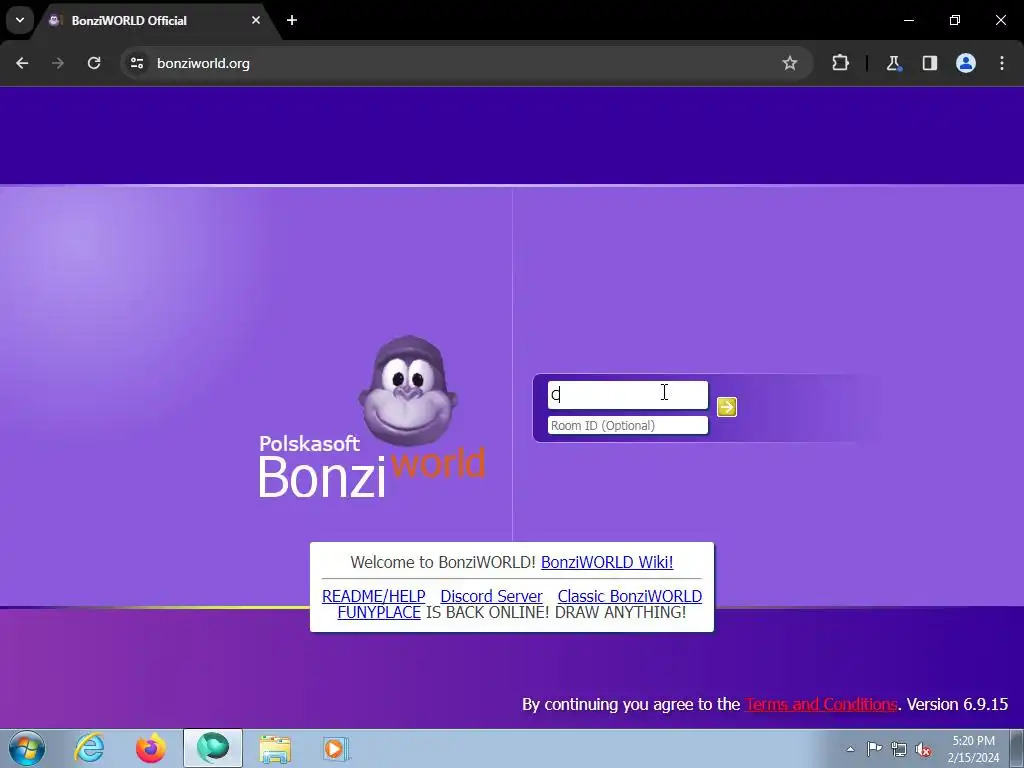Open the Extensions puzzle icon
This screenshot has width=1024, height=768.
[840, 63]
